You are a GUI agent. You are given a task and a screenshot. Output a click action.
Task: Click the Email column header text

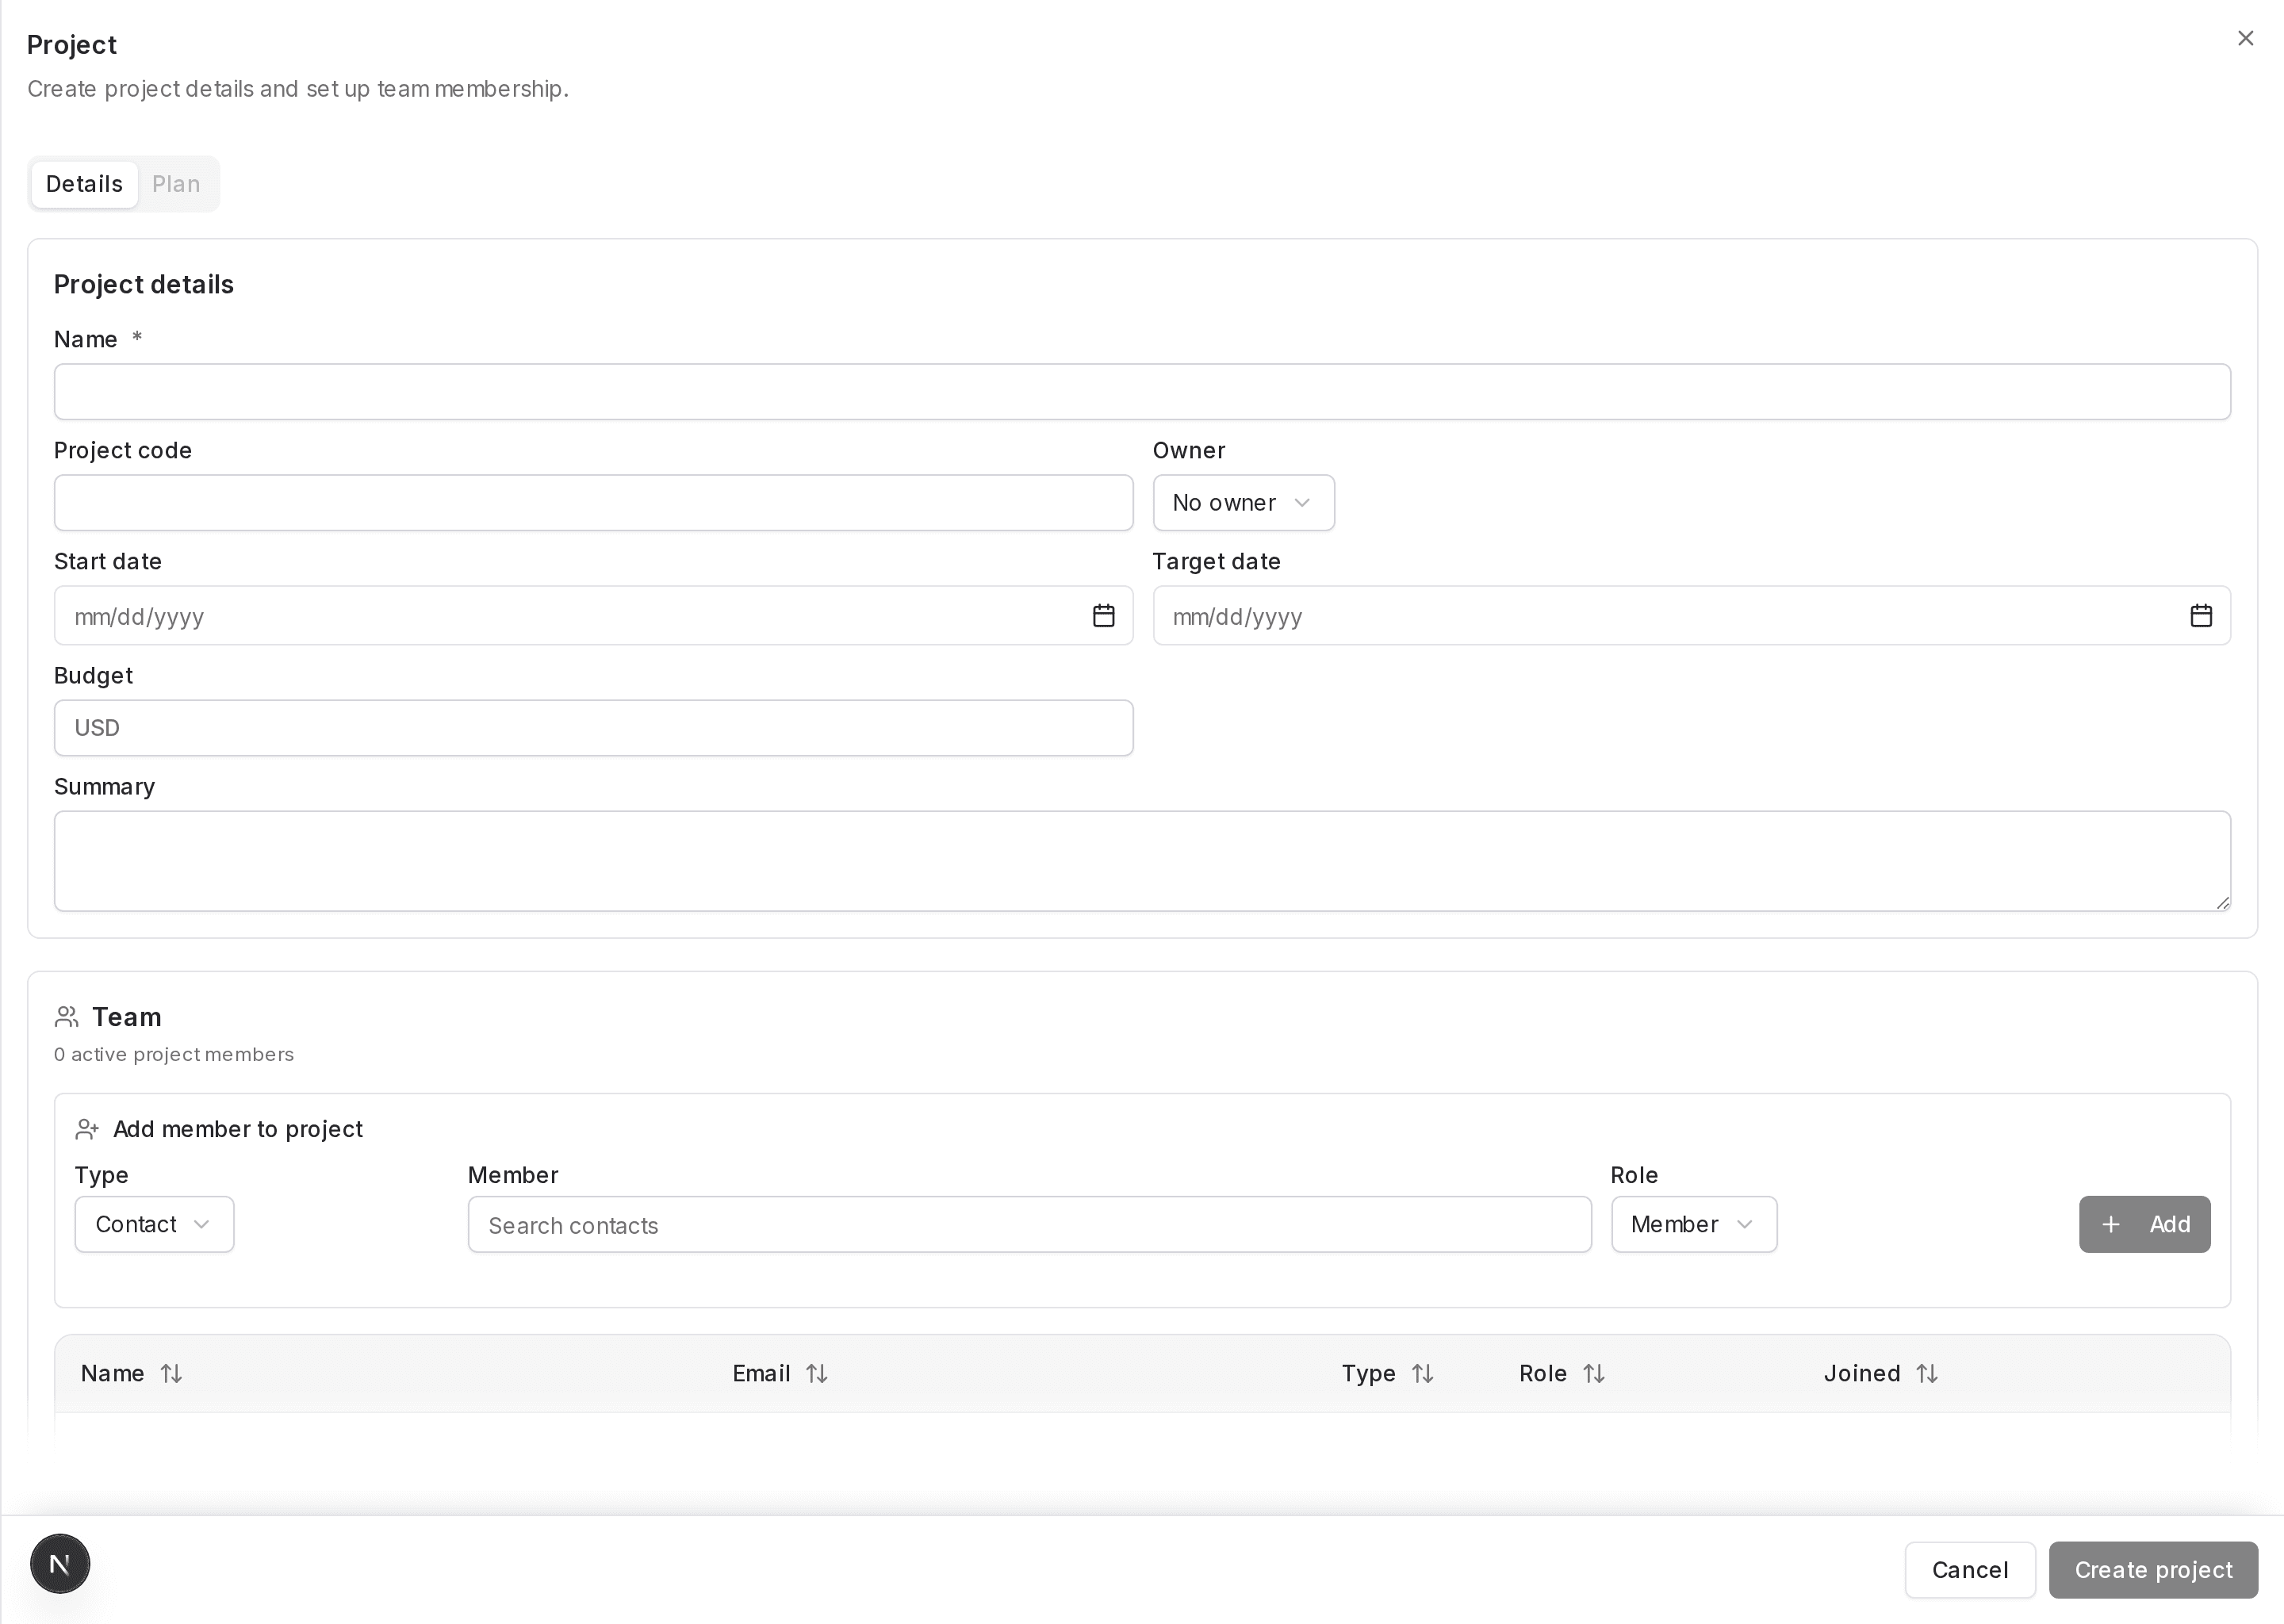pyautogui.click(x=761, y=1374)
